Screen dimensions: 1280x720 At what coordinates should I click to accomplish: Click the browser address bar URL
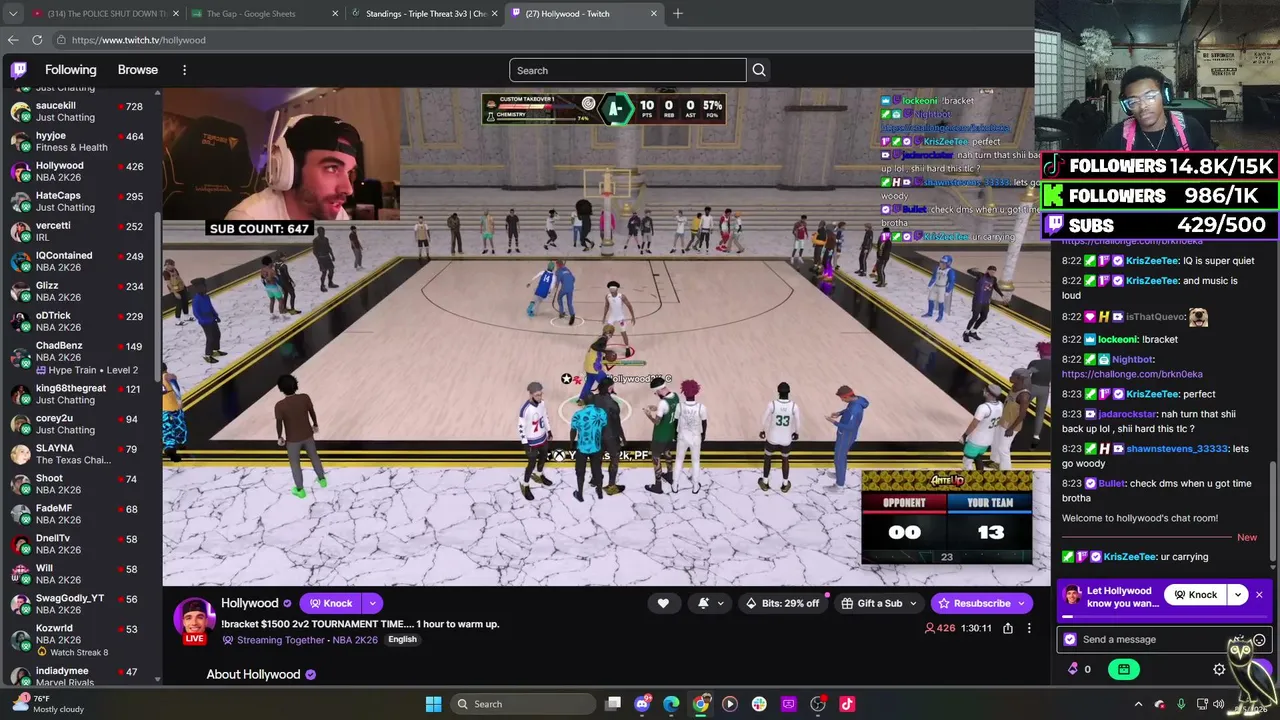(139, 40)
